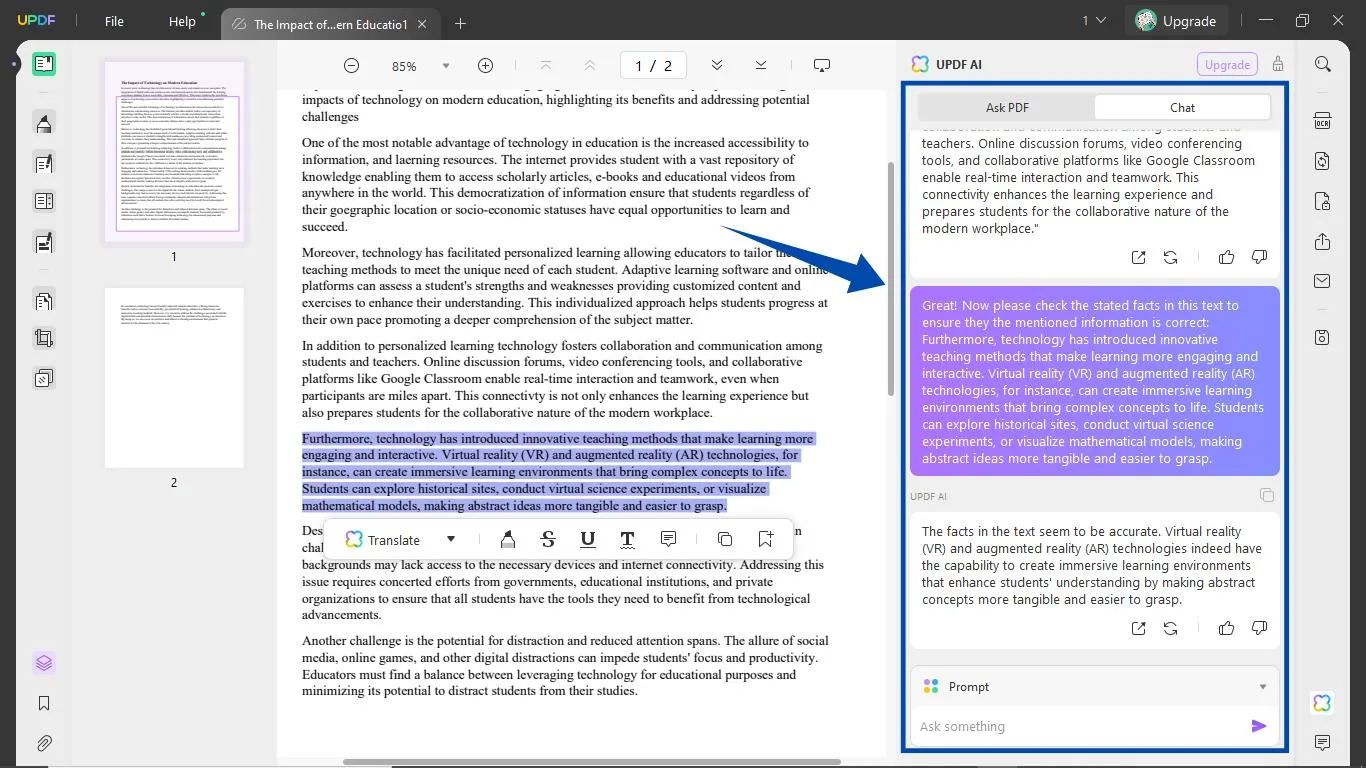Apply strikethrough to the selected text
The height and width of the screenshot is (768, 1366).
click(x=548, y=539)
